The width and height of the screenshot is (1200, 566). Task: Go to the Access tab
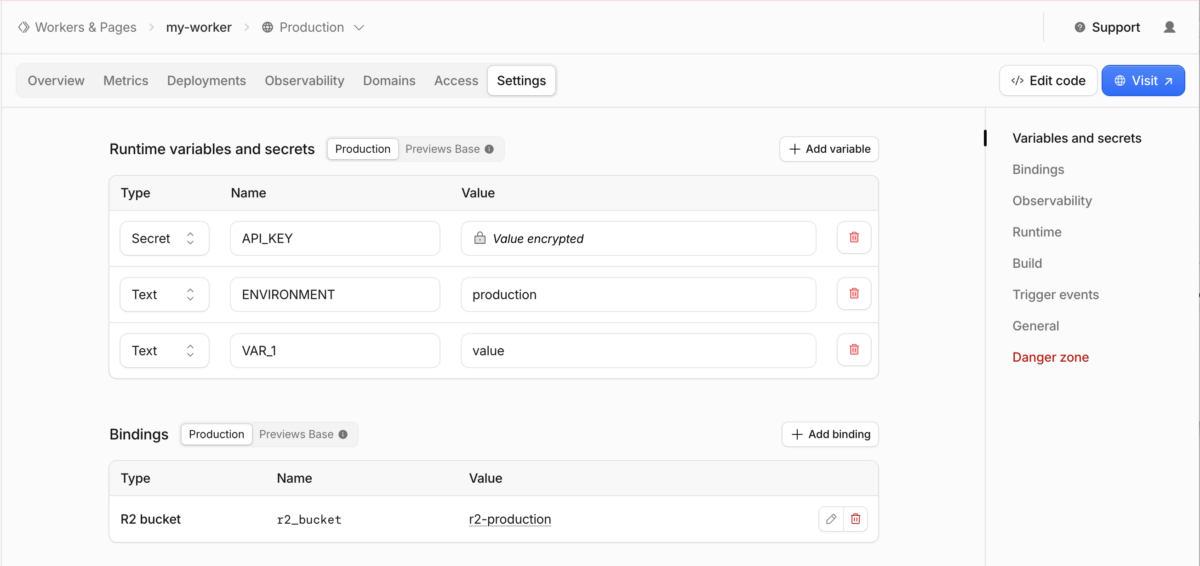tap(456, 81)
